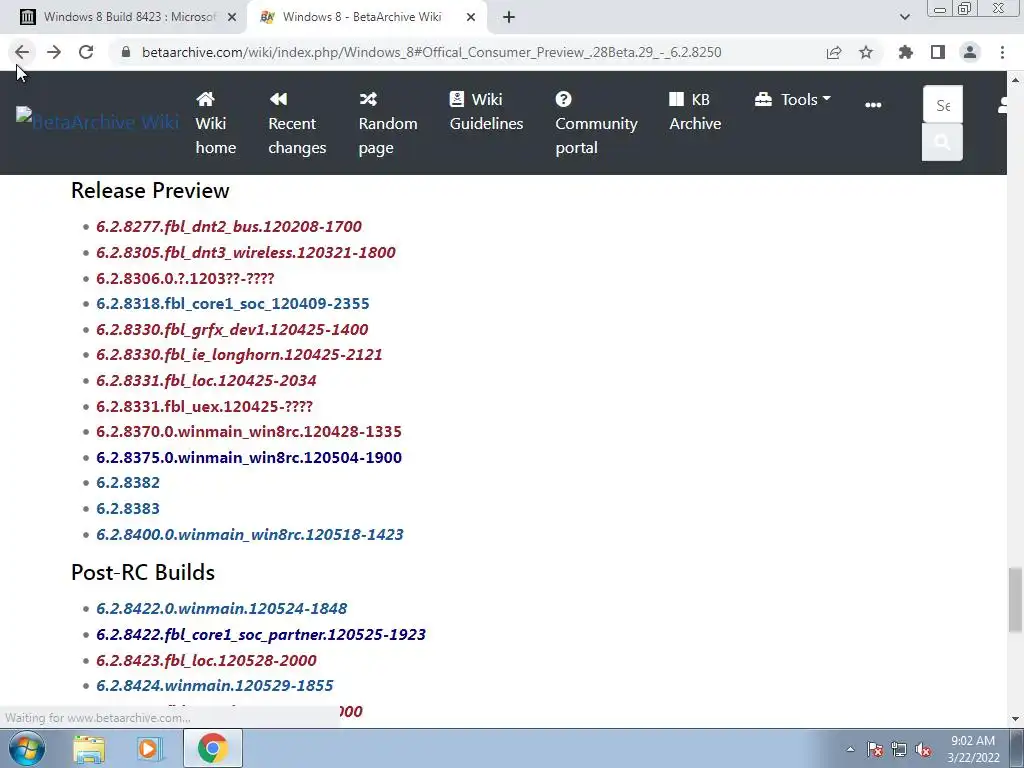Image resolution: width=1024 pixels, height=768 pixels.
Task: Open build 6.2.8331.fbl_loc.120425-2034
Action: 206,381
